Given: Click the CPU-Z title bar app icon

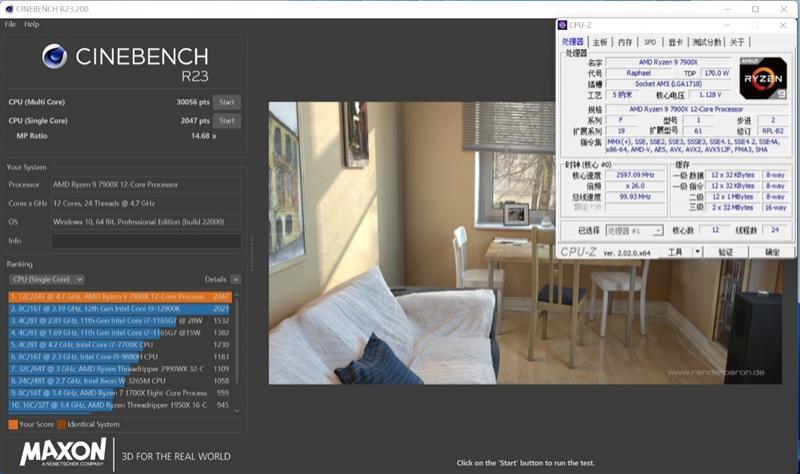Looking at the screenshot, I should (x=562, y=25).
